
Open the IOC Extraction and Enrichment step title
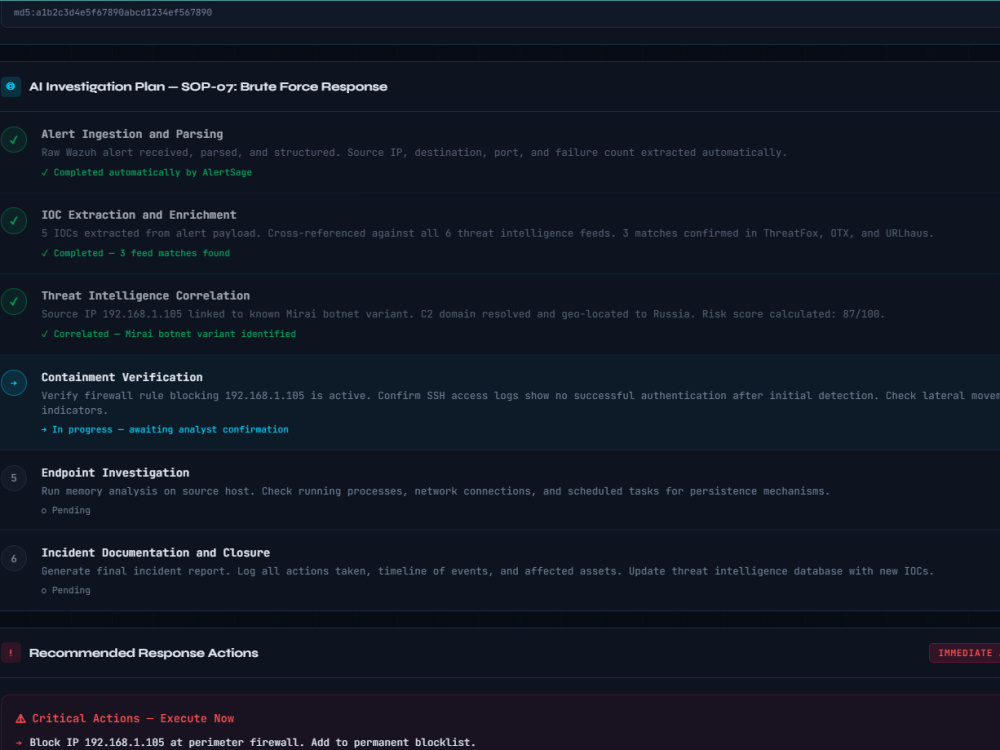point(138,215)
